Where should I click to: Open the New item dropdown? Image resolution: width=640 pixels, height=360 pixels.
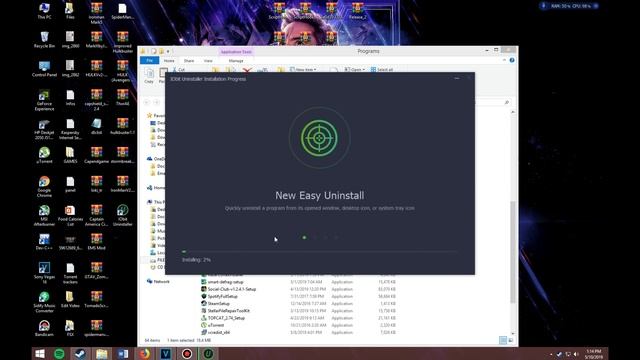coord(303,69)
